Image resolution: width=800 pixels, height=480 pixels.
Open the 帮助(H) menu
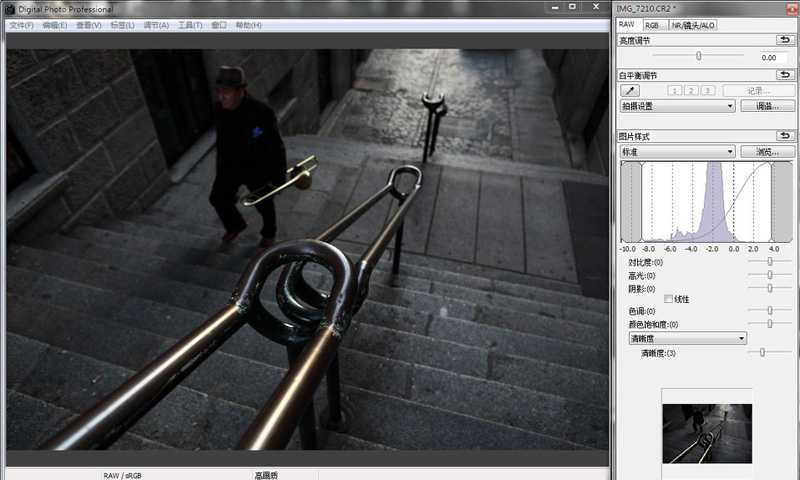coord(248,25)
